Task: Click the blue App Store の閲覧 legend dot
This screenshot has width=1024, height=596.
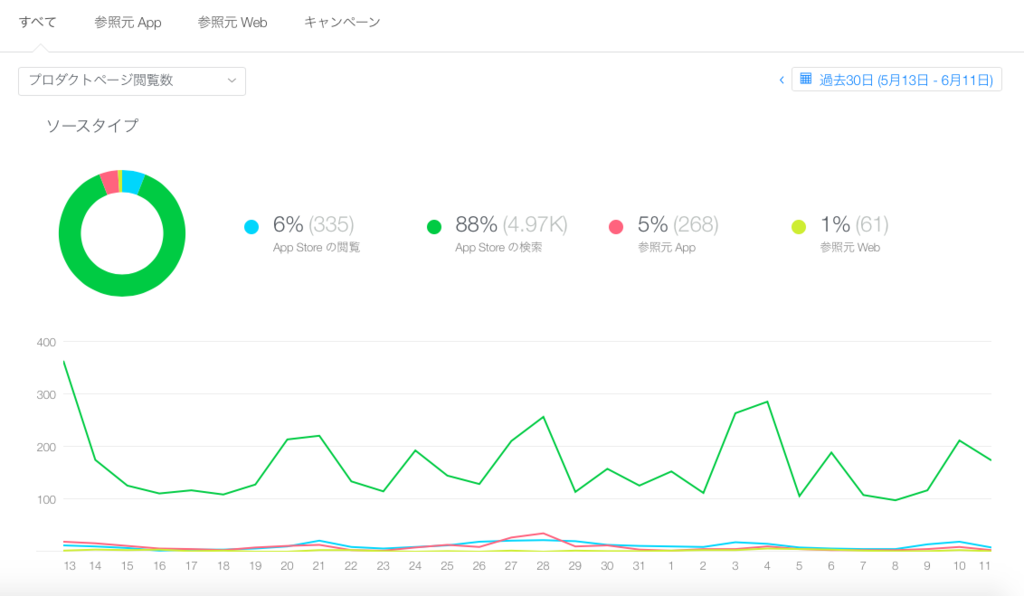Action: [251, 227]
